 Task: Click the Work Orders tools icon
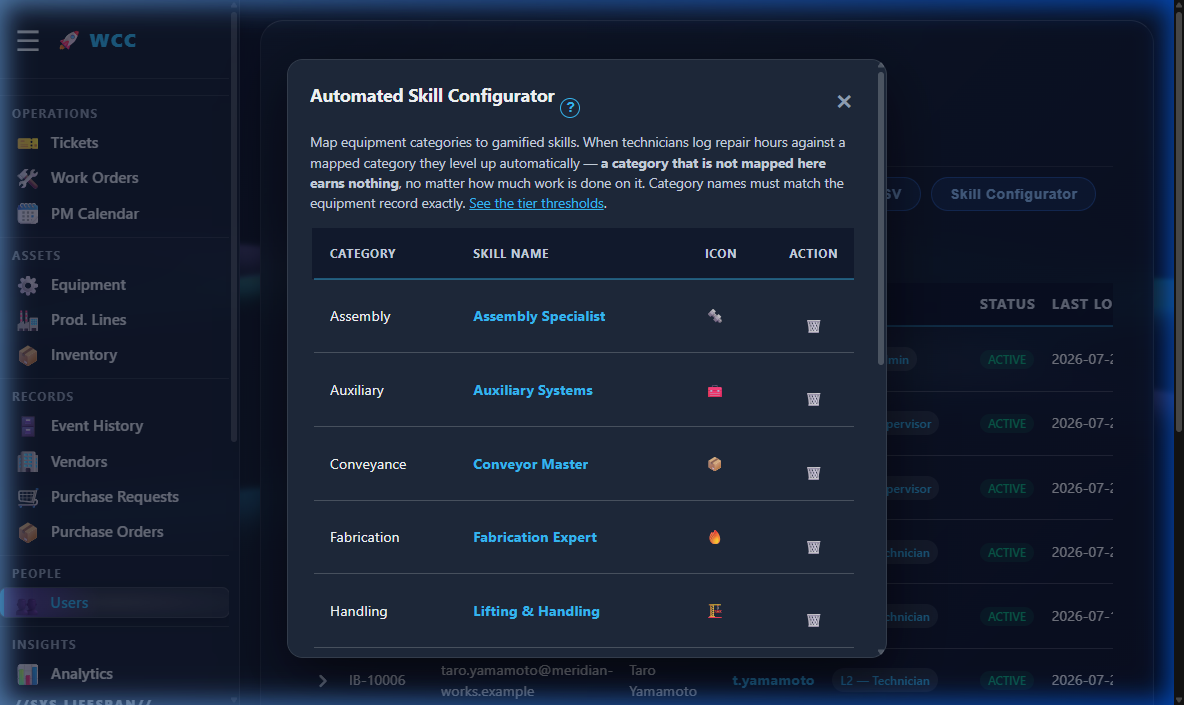(x=28, y=178)
